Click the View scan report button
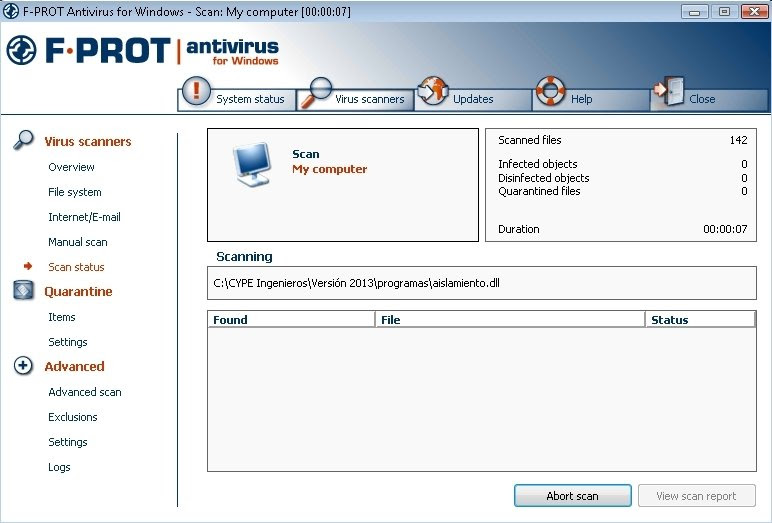772x523 pixels. click(x=697, y=495)
